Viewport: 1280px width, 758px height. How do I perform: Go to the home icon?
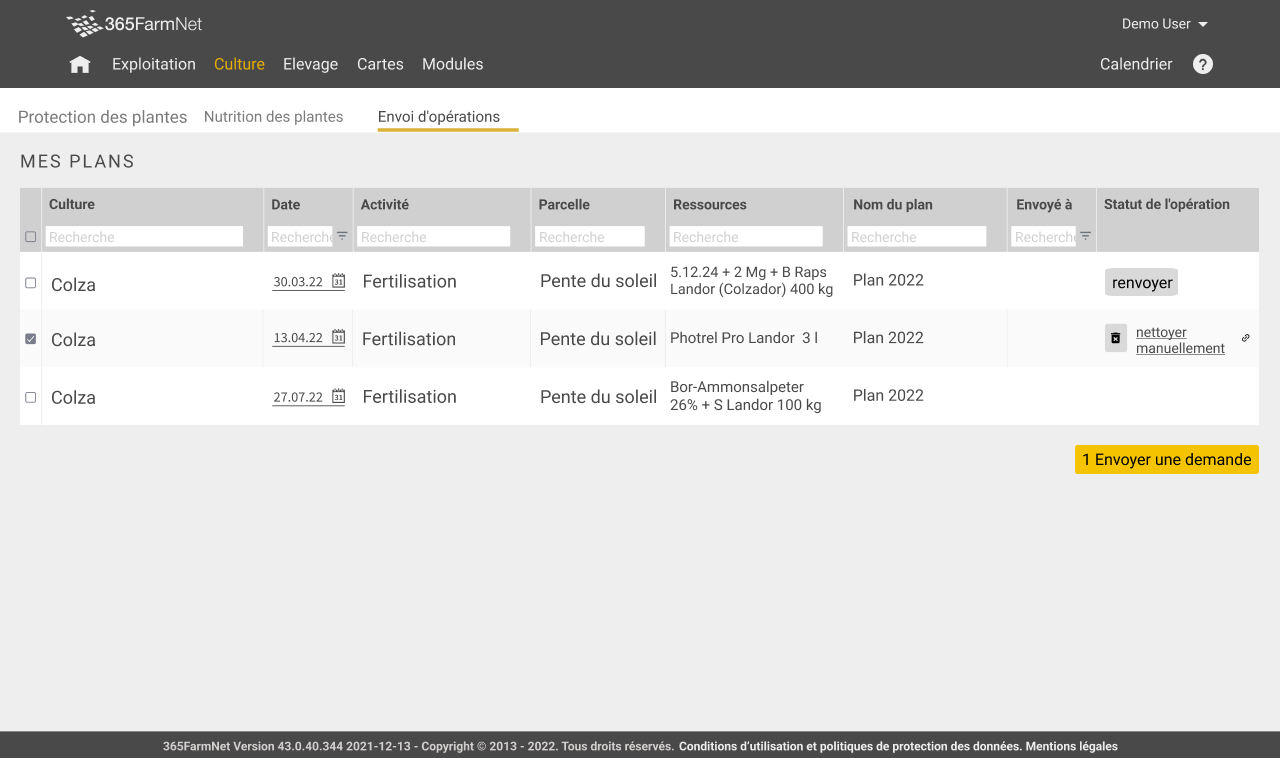(x=80, y=65)
